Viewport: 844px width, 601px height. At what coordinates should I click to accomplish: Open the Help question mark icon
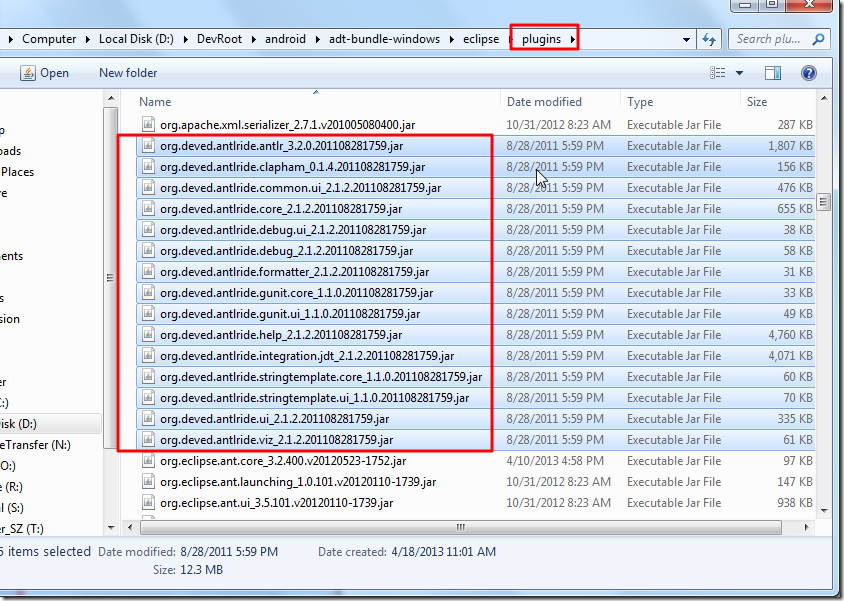point(808,73)
